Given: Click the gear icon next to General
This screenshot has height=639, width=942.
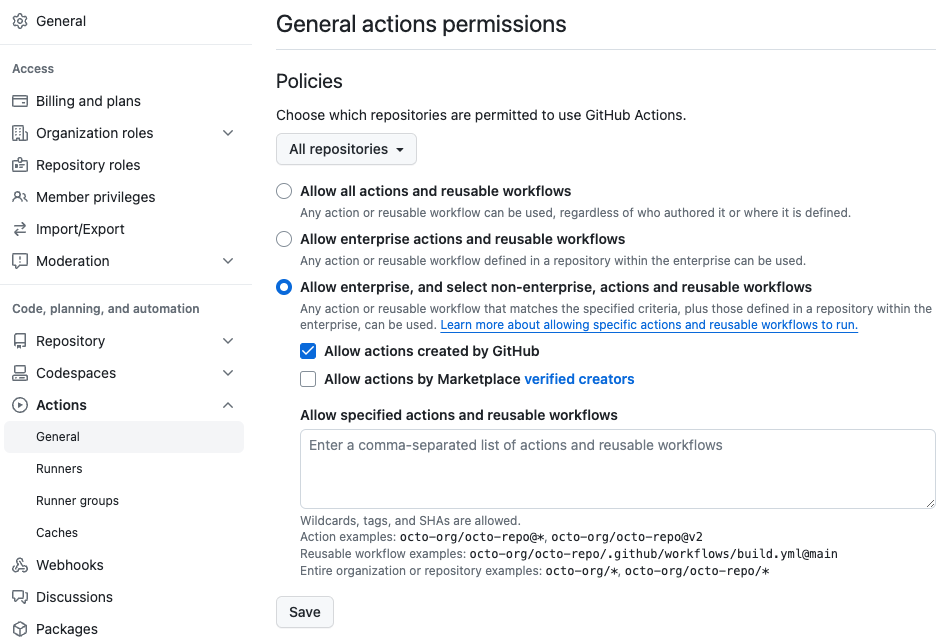Looking at the screenshot, I should click(x=20, y=20).
